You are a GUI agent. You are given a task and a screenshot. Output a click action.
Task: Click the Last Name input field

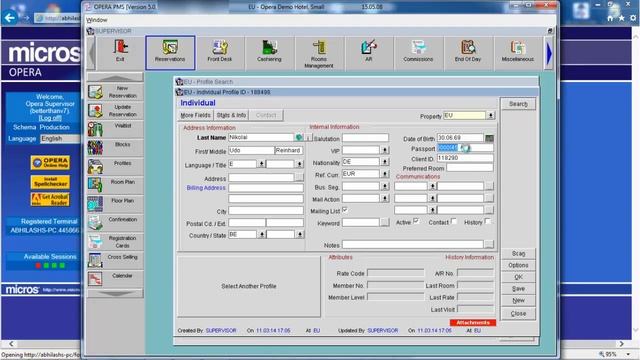[x=261, y=138]
